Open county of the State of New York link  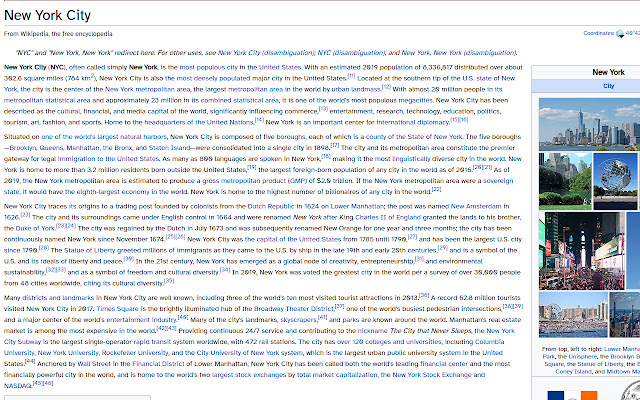pos(414,137)
